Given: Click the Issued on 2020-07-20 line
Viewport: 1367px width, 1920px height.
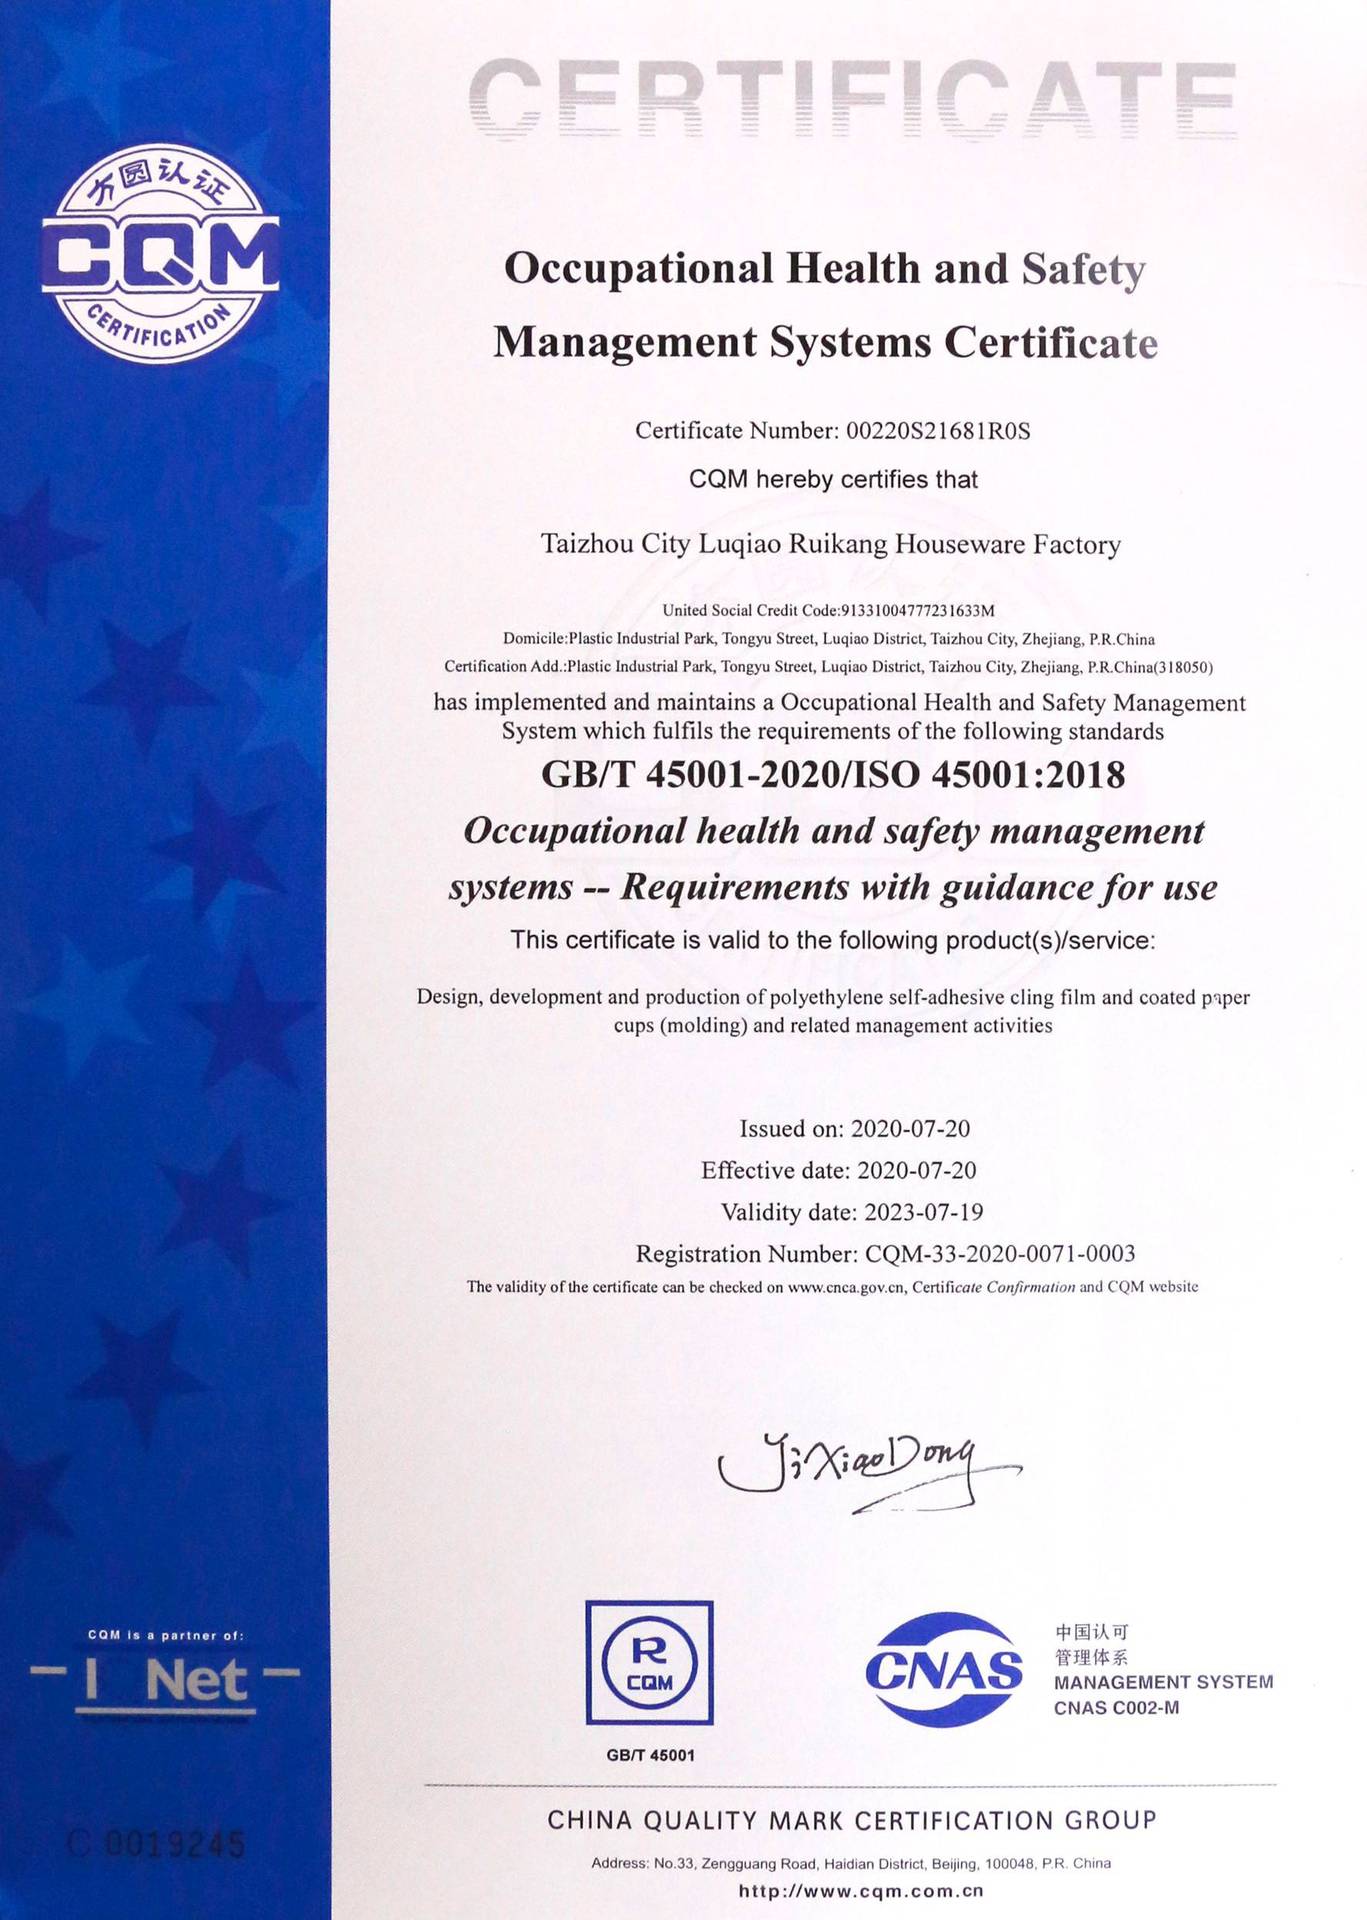Looking at the screenshot, I should click(854, 1129).
